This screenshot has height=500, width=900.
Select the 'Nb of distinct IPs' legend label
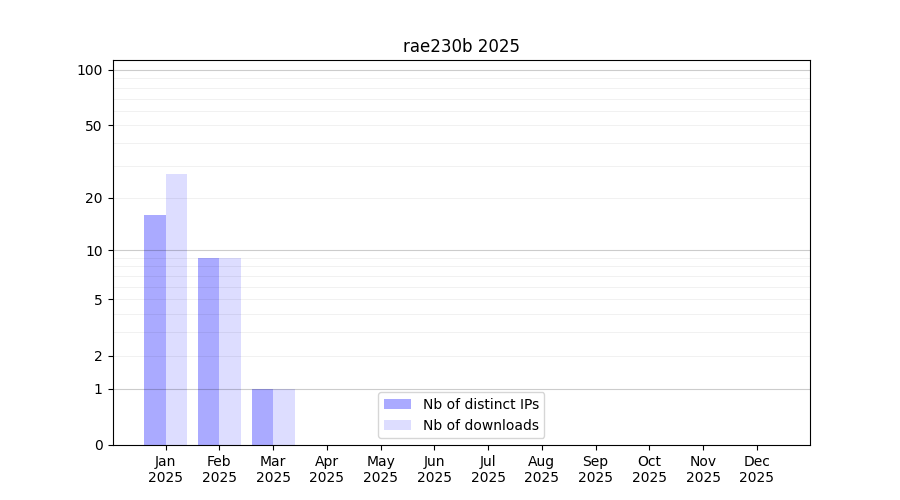480,404
